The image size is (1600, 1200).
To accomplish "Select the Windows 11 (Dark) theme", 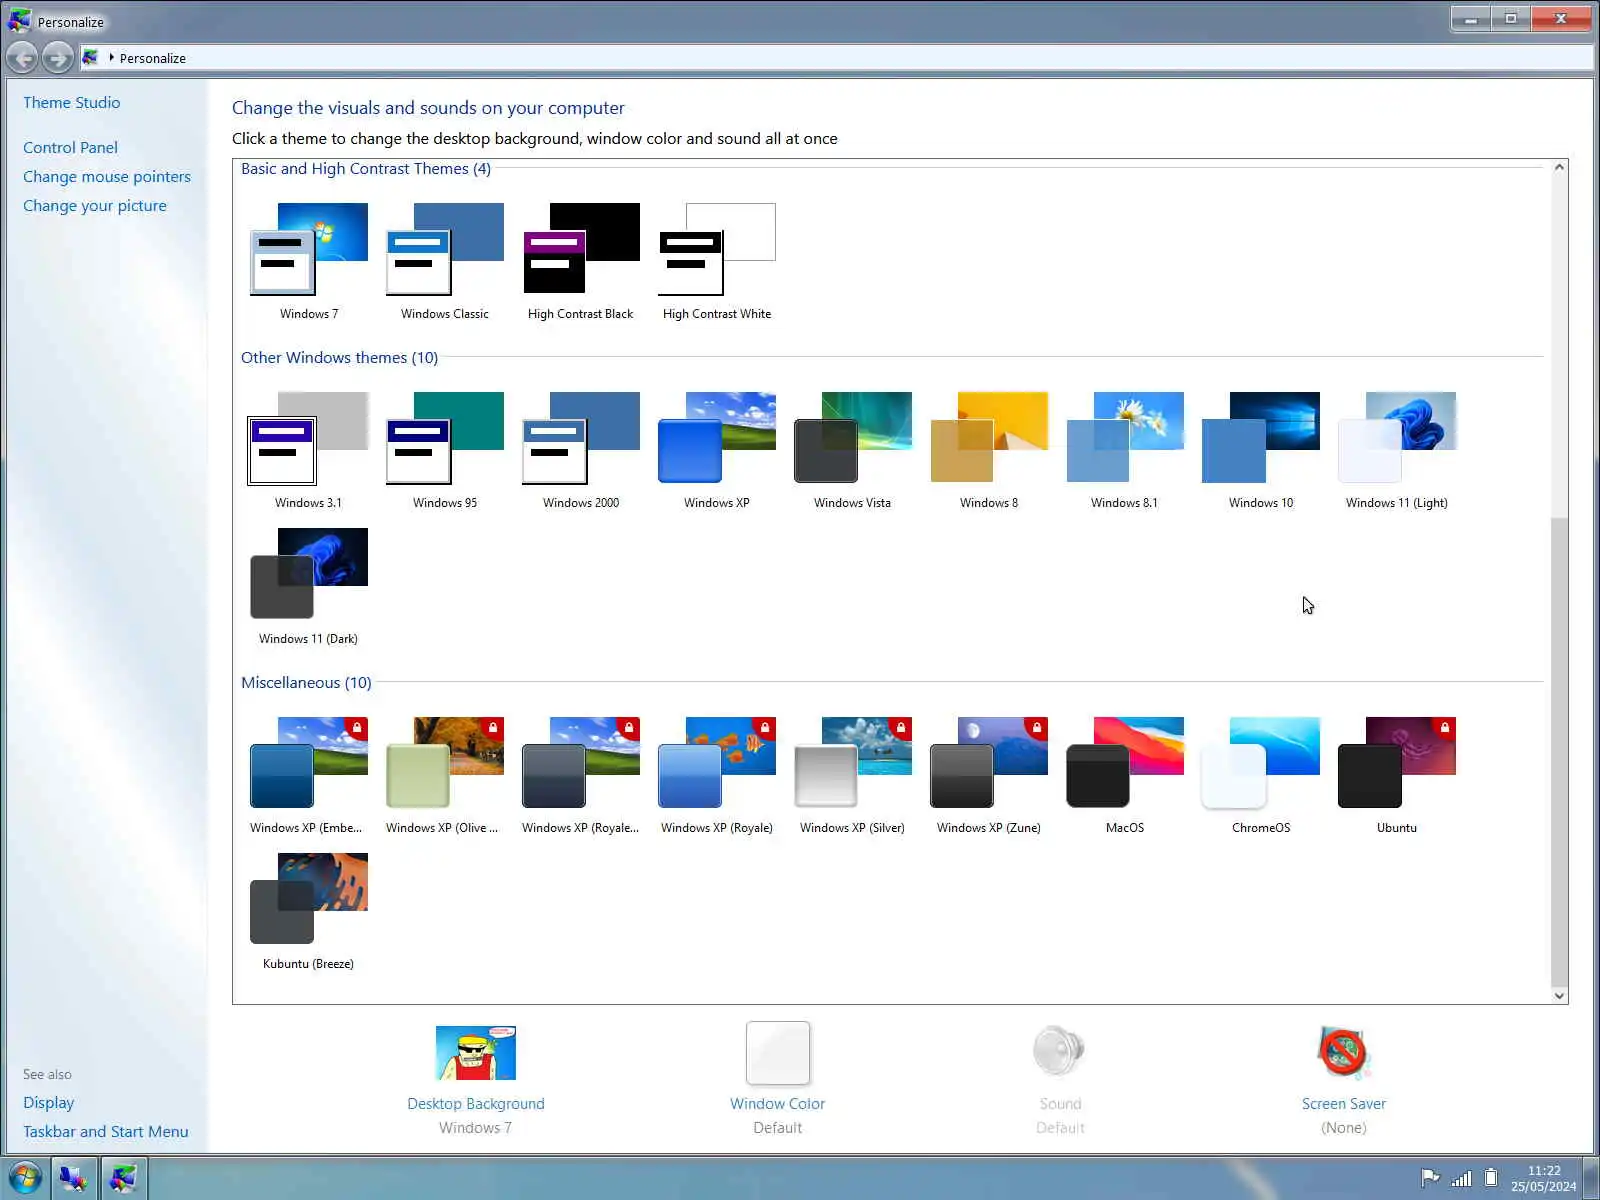I will (309, 586).
